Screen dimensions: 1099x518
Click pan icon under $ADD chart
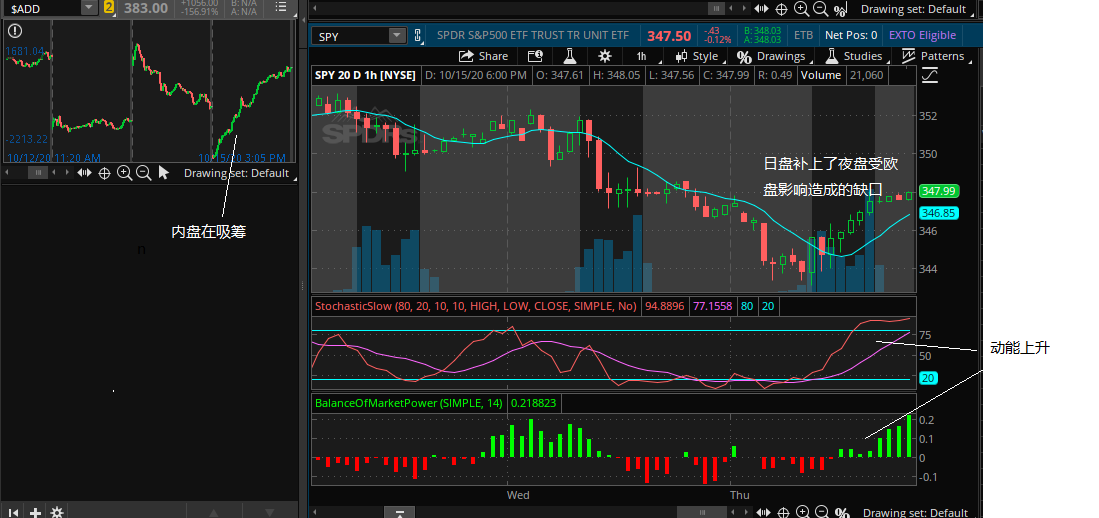coord(84,172)
